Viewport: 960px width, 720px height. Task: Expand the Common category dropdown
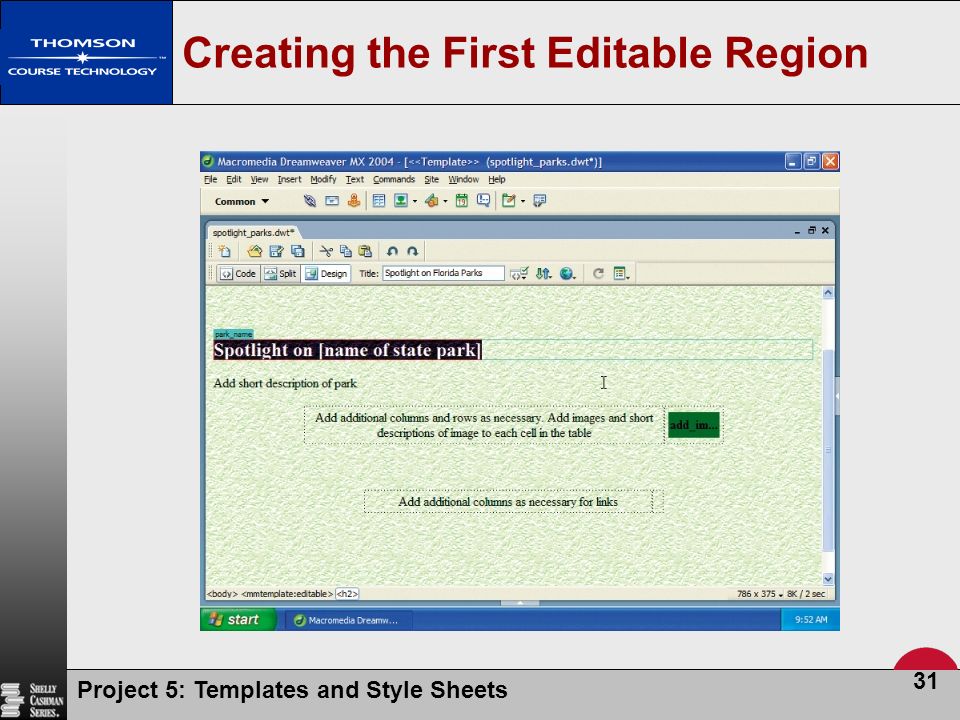pyautogui.click(x=242, y=201)
